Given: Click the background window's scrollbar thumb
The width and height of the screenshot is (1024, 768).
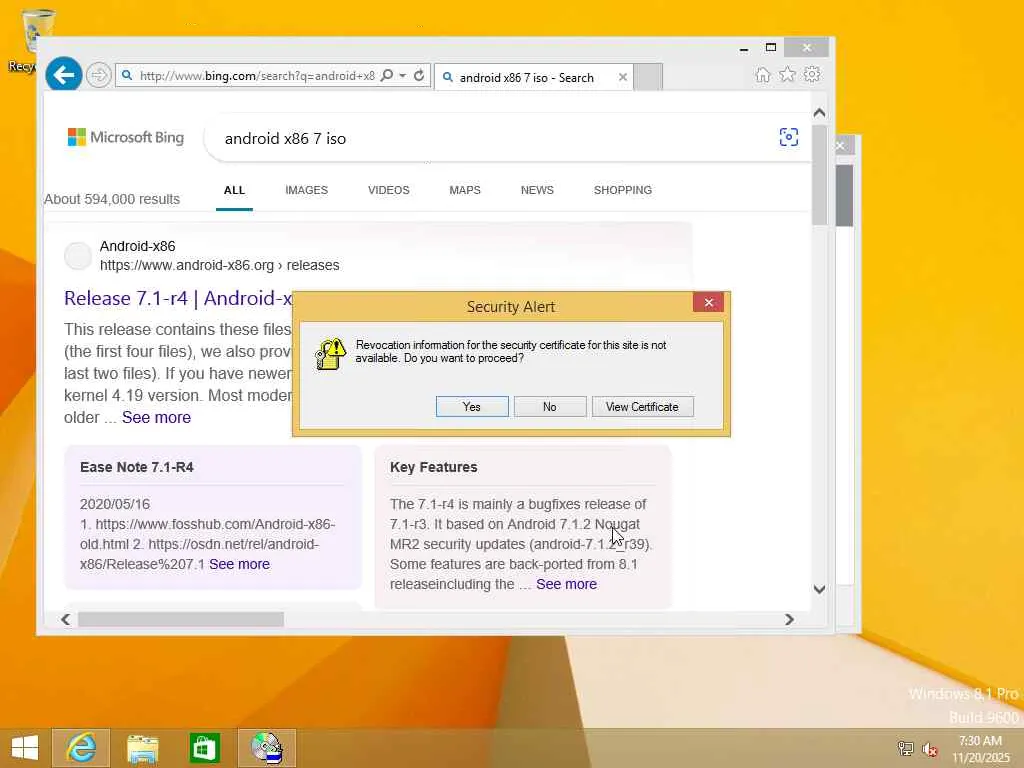Looking at the screenshot, I should (844, 195).
